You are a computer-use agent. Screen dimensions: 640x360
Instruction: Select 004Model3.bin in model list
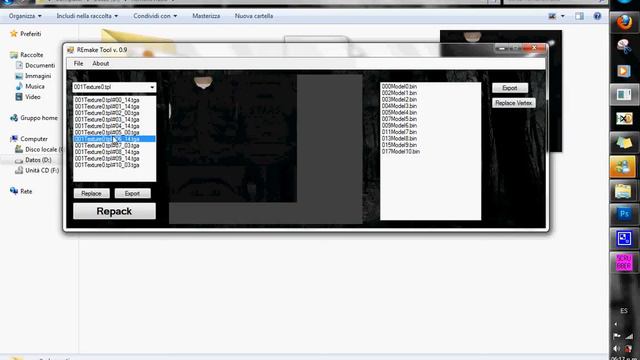399,106
